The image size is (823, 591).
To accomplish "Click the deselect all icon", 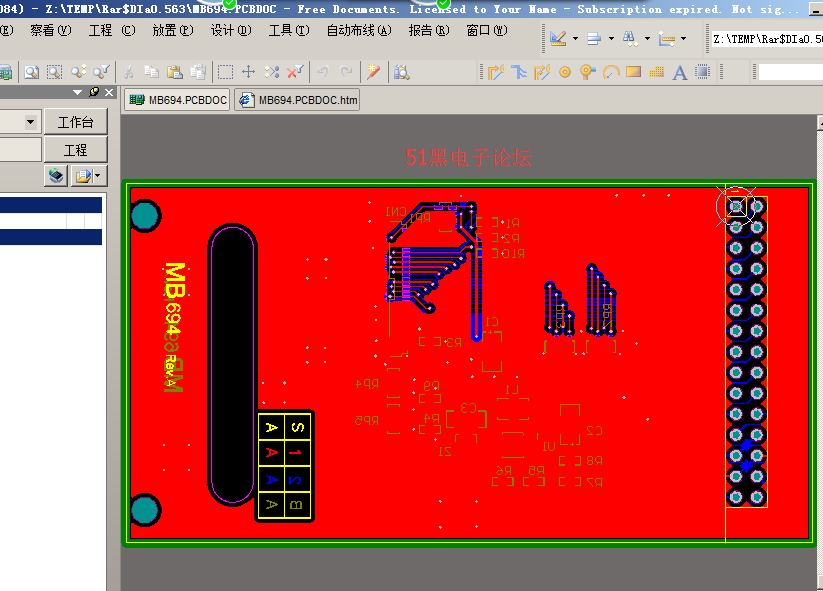I will coord(272,72).
